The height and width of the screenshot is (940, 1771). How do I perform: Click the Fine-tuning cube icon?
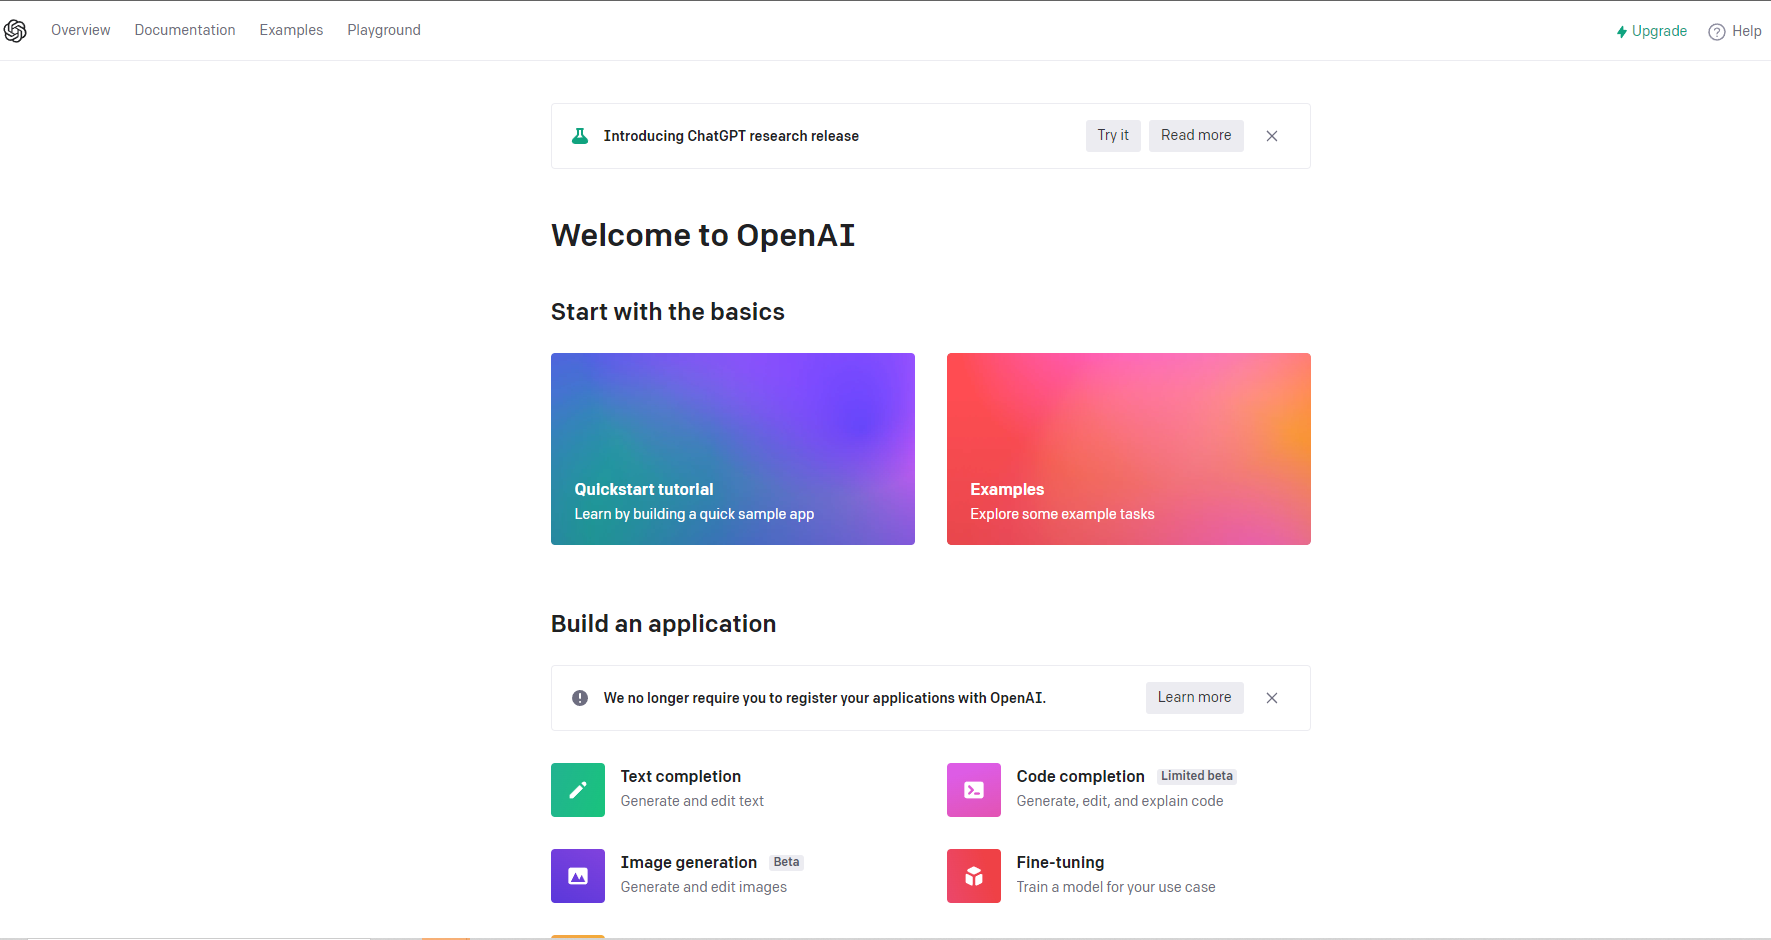(x=974, y=876)
